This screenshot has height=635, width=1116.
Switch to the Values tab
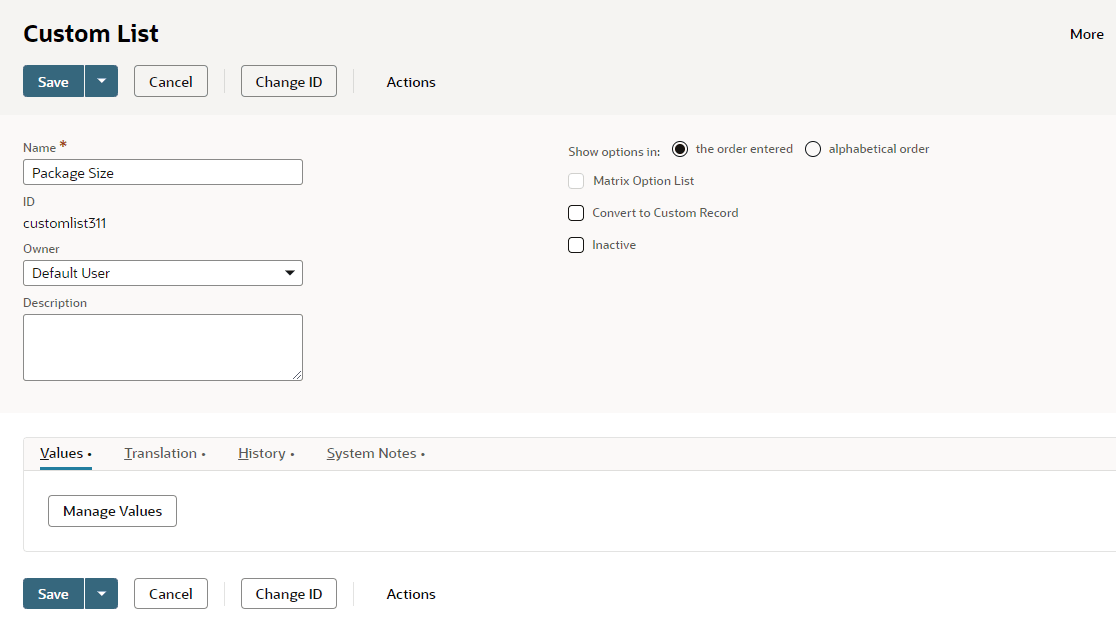(x=65, y=453)
